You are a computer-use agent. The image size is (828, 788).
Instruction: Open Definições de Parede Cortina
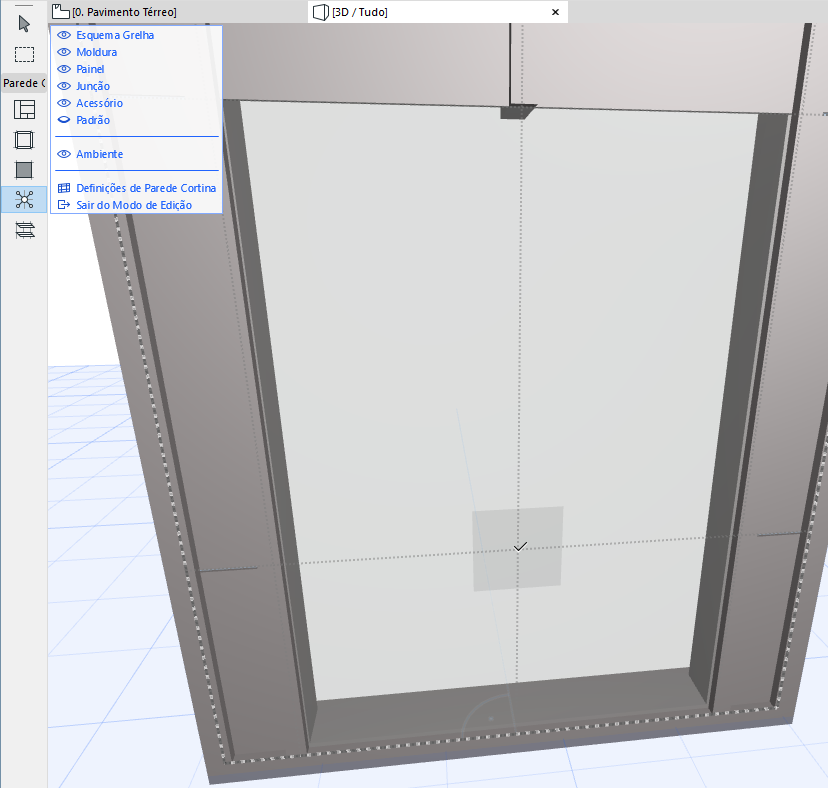146,188
